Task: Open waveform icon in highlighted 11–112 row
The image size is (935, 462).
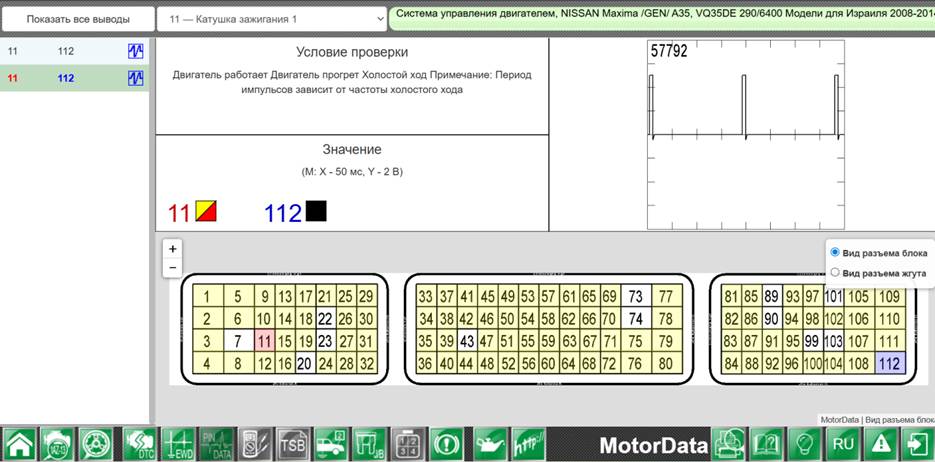Action: (x=135, y=78)
